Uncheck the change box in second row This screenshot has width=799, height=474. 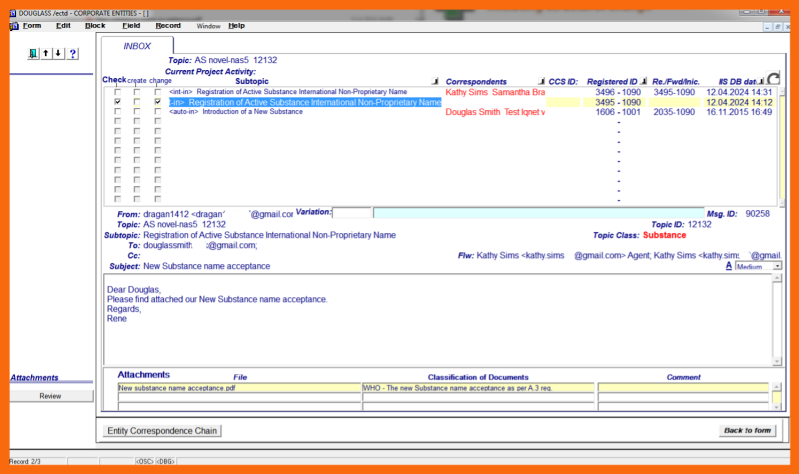[157, 102]
